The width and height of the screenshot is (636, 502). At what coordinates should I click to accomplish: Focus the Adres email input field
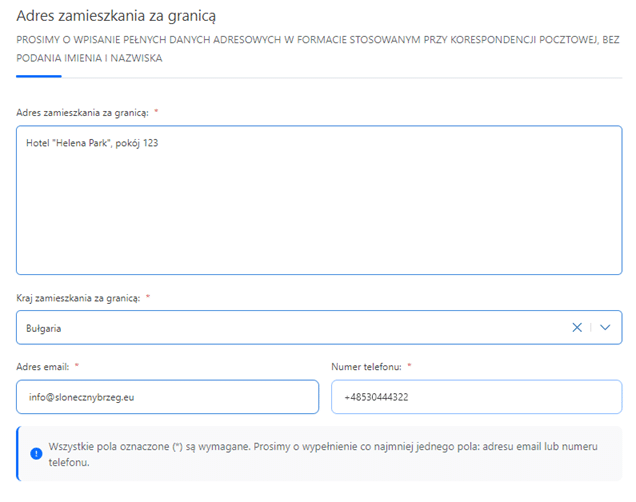click(x=168, y=397)
